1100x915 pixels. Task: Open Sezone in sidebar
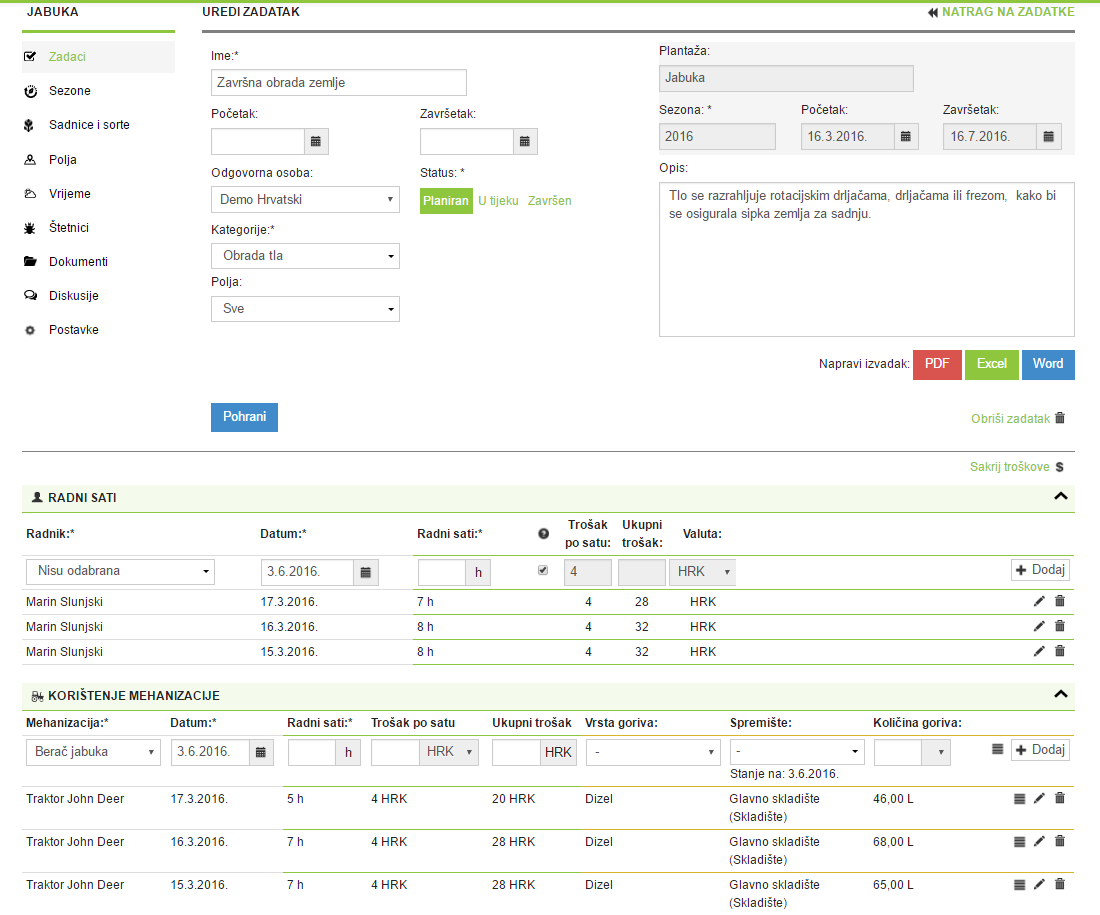(x=69, y=91)
